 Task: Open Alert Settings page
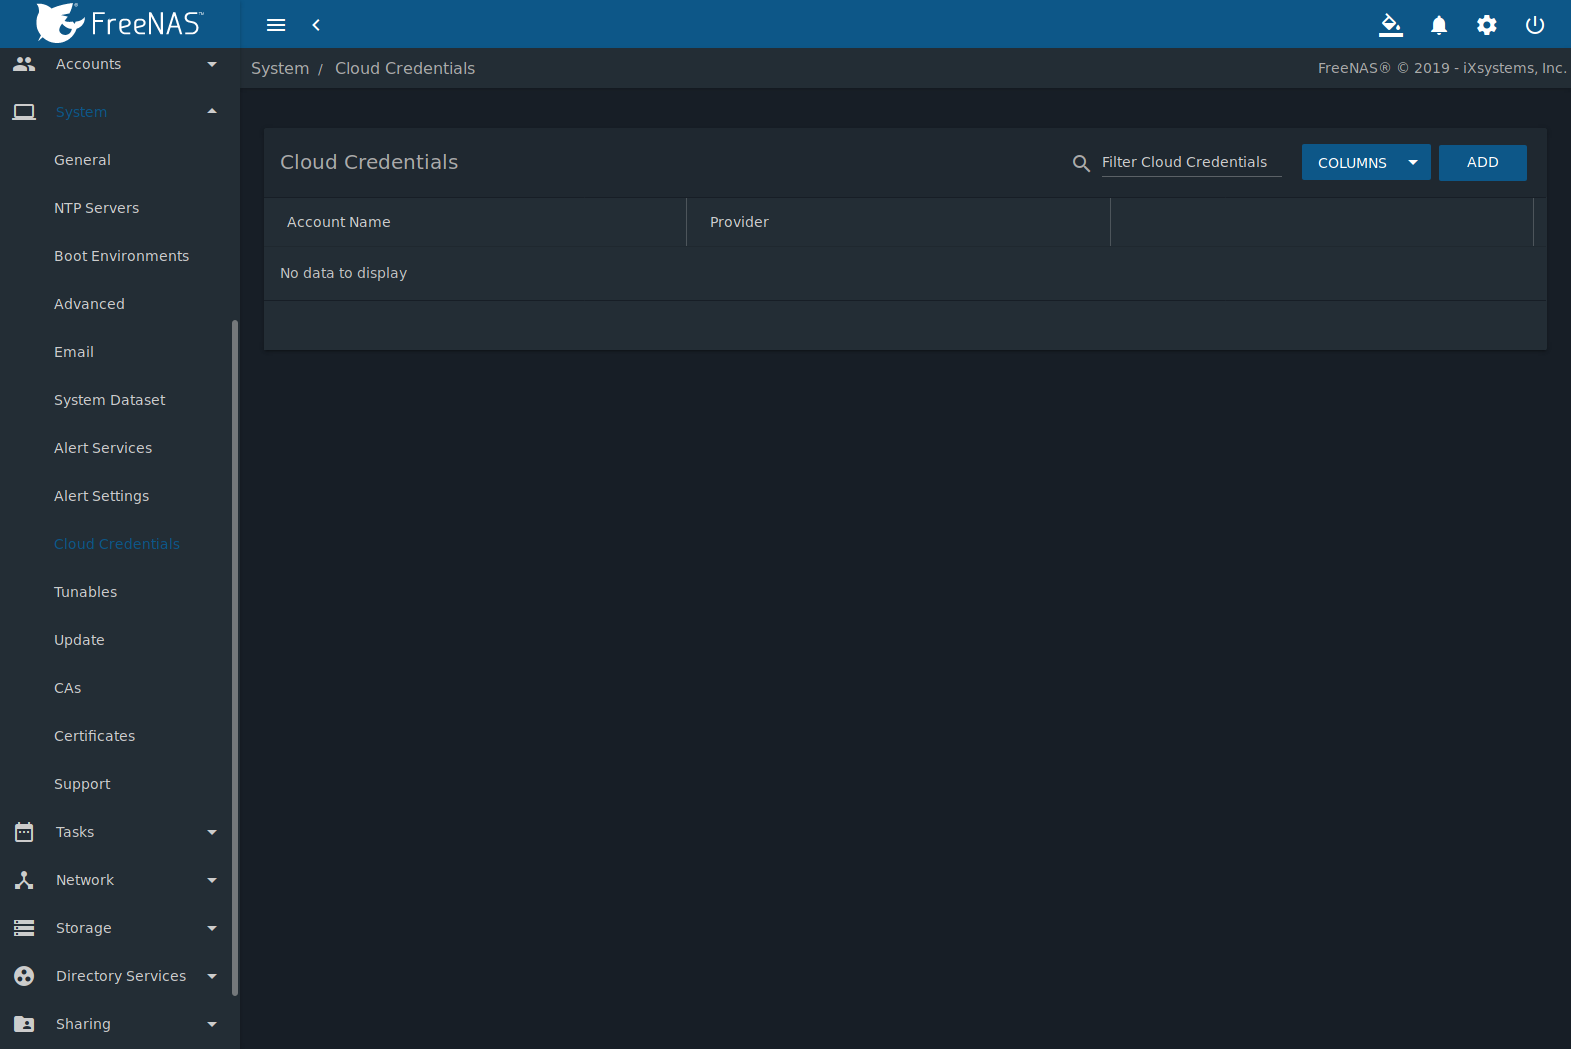point(101,496)
